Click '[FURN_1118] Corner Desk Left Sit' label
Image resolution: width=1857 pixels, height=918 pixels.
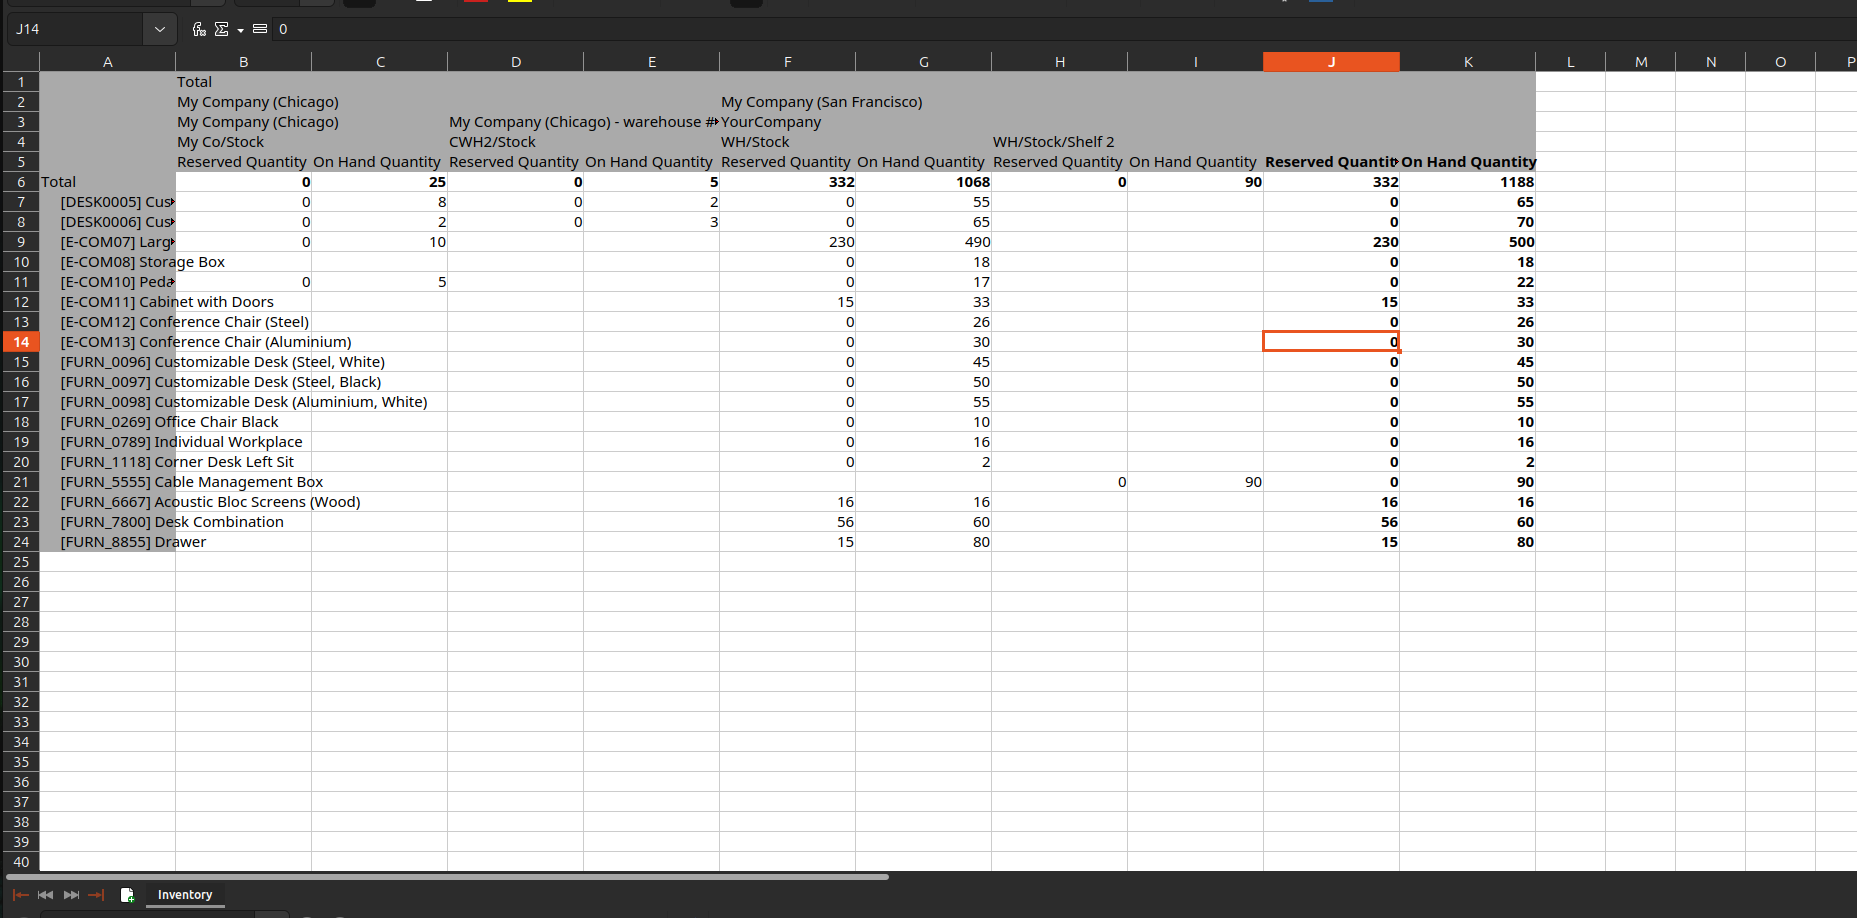[x=177, y=462]
